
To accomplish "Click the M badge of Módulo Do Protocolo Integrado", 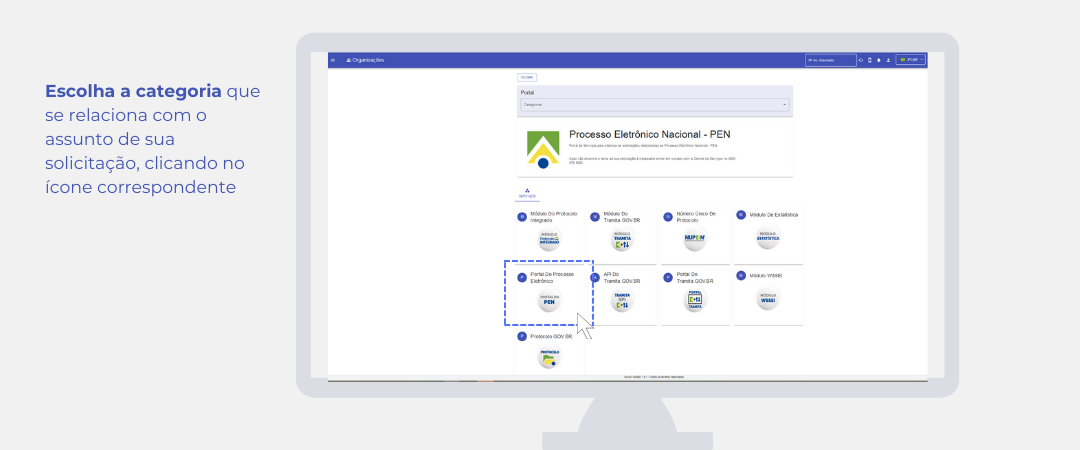I will [x=522, y=216].
